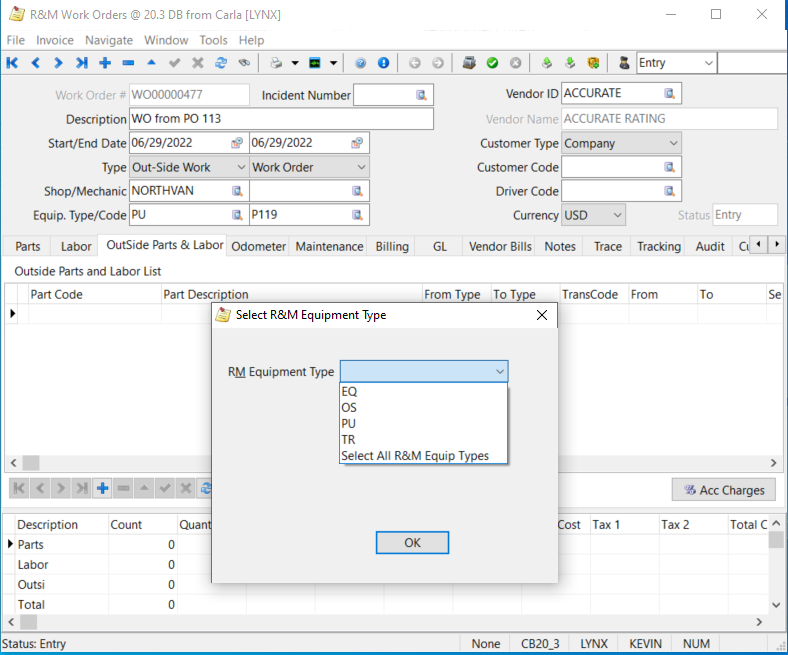Open the Currency USD dropdown
The width and height of the screenshot is (788, 655).
[616, 215]
